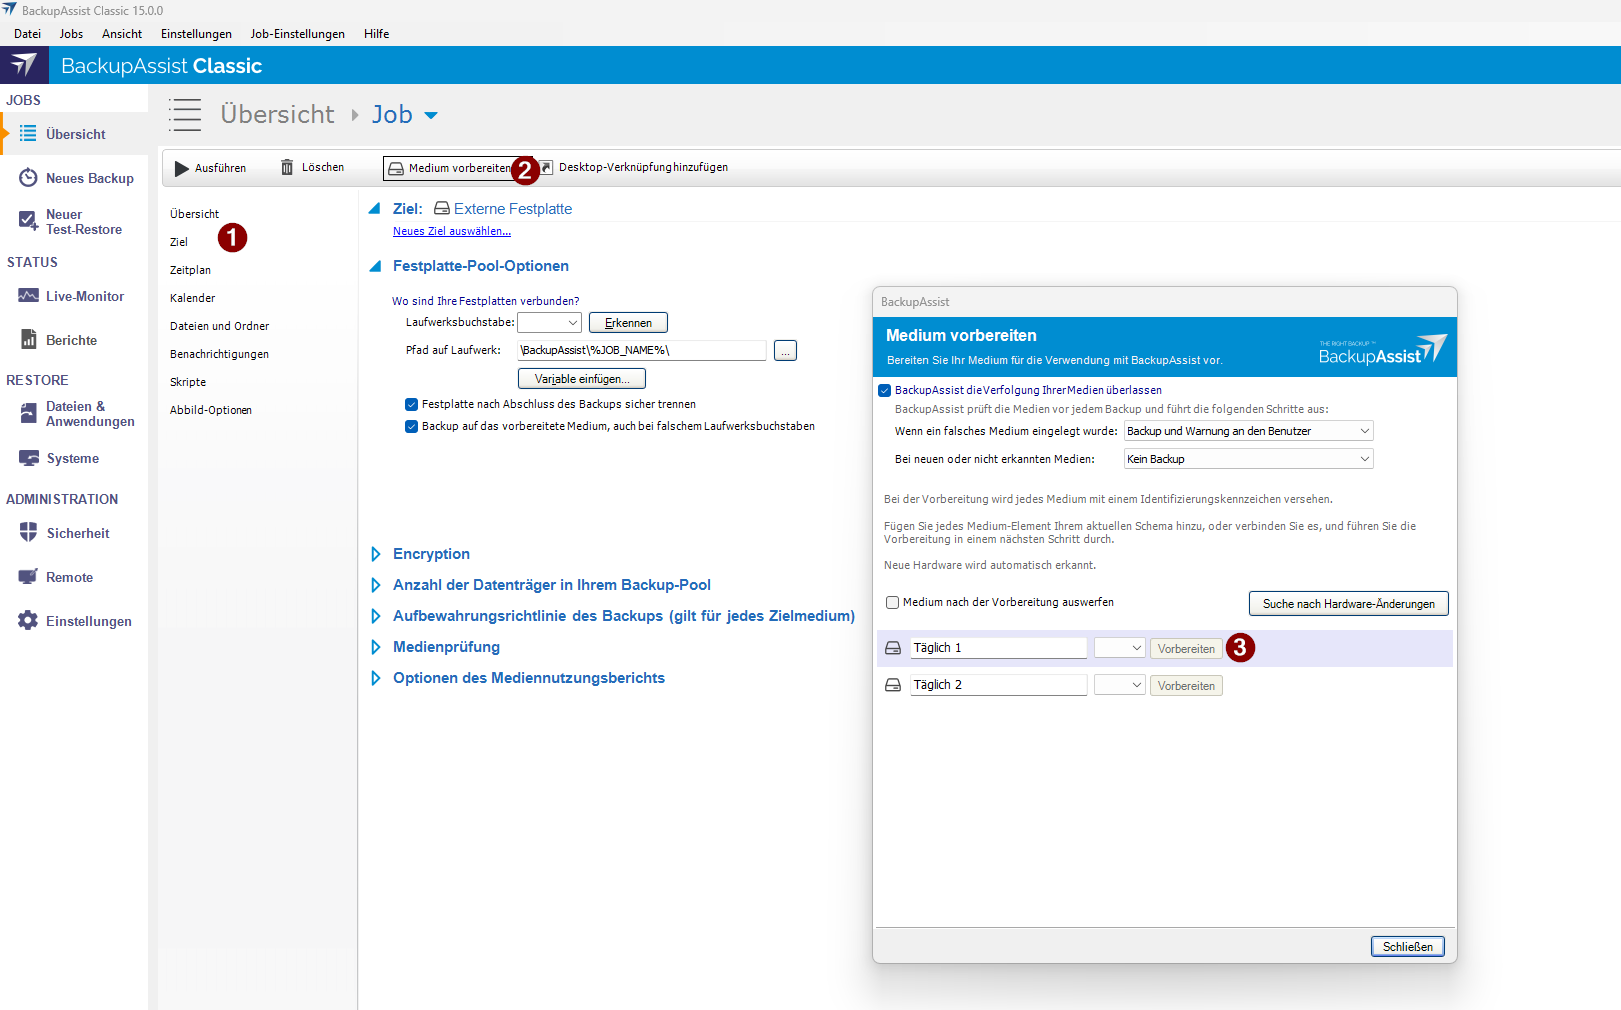
Task: Click the Neues Backup clock icon
Action: [x=28, y=178]
